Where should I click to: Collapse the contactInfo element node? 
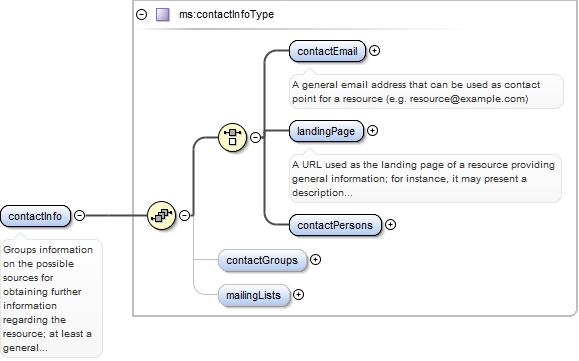pos(79,215)
